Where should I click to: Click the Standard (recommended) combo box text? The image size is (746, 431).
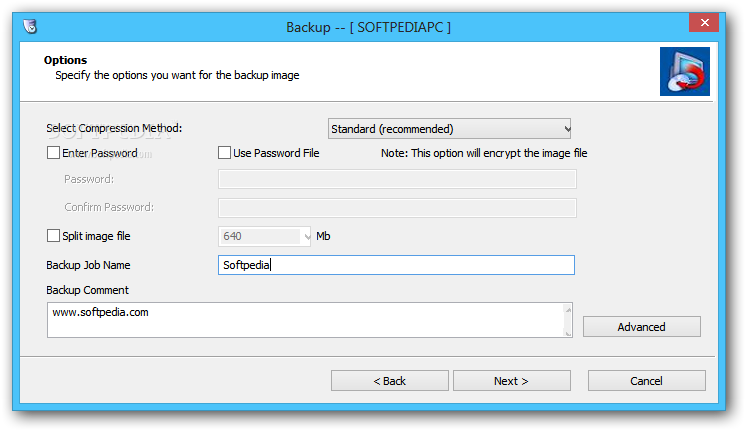pyautogui.click(x=393, y=129)
